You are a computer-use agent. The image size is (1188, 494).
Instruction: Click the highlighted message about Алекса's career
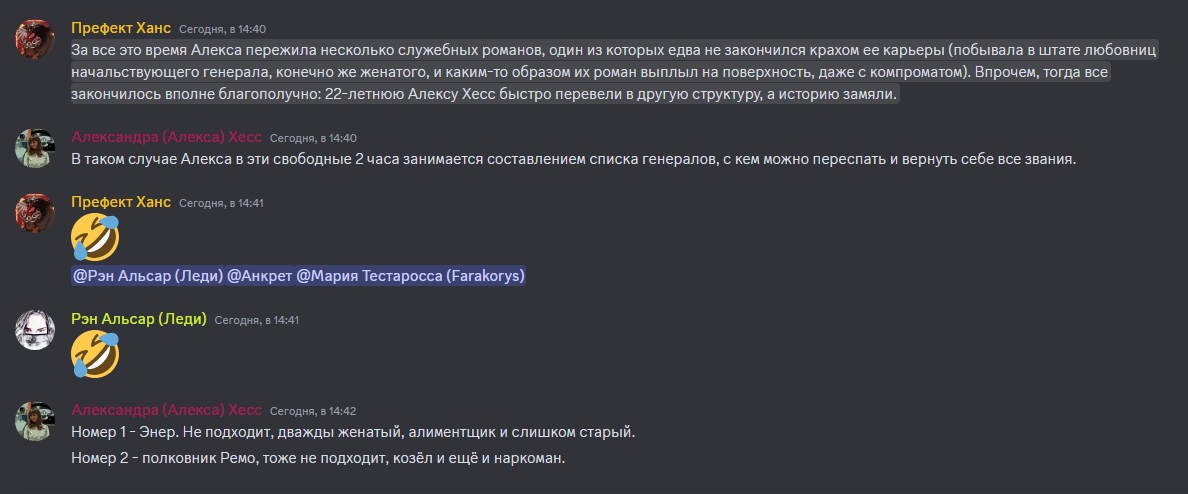pos(485,73)
